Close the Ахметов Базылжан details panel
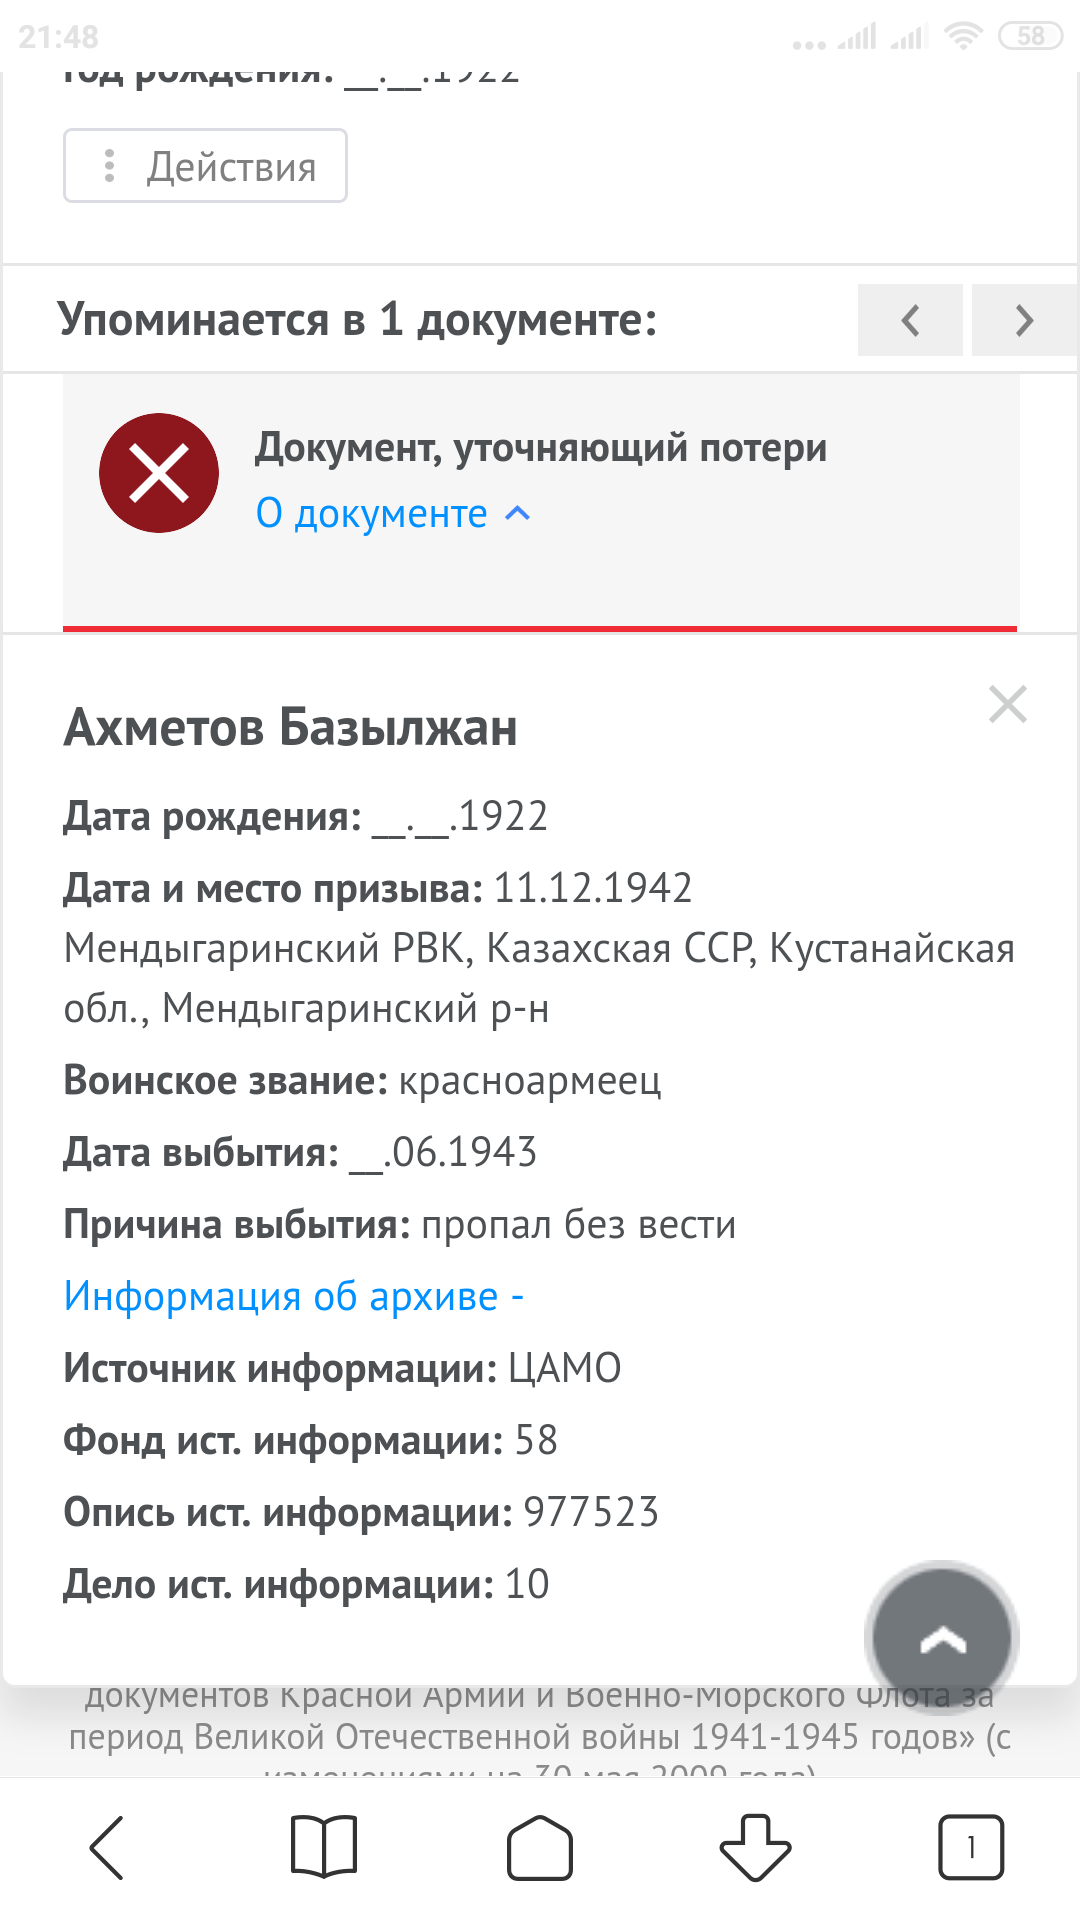This screenshot has width=1080, height=1920. pyautogui.click(x=1007, y=704)
